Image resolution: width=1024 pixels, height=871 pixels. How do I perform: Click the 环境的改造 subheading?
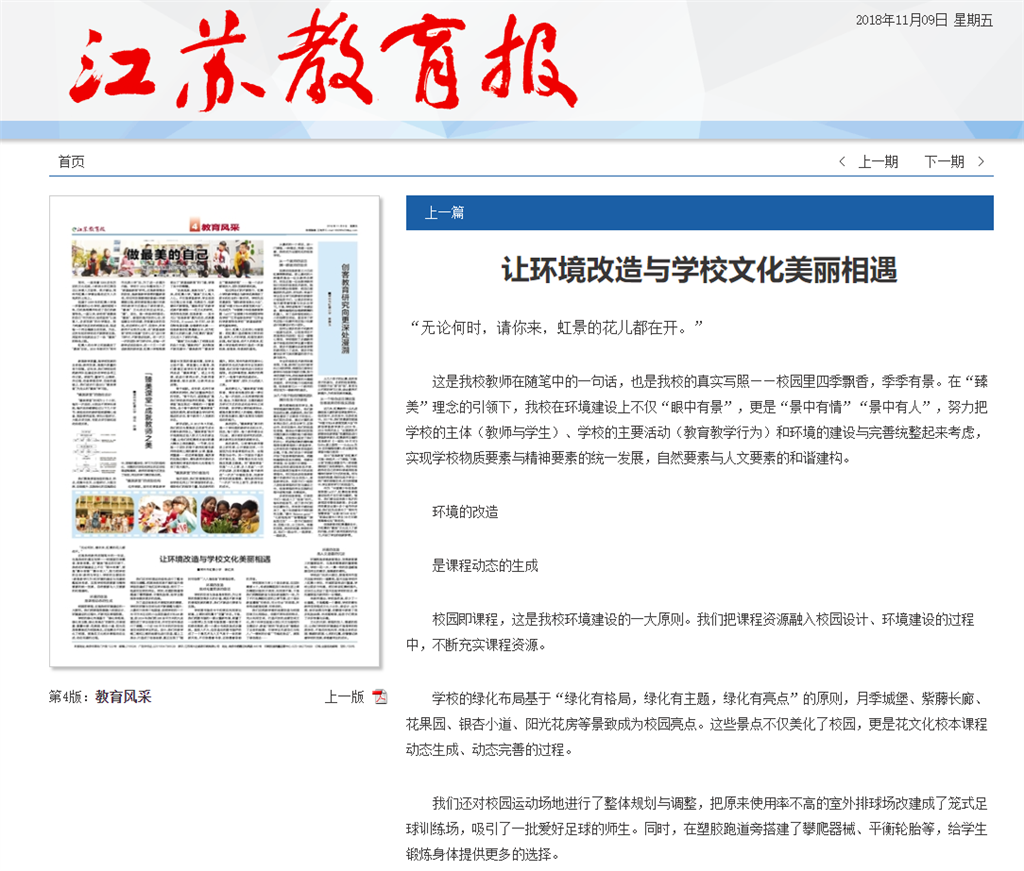tap(465, 511)
